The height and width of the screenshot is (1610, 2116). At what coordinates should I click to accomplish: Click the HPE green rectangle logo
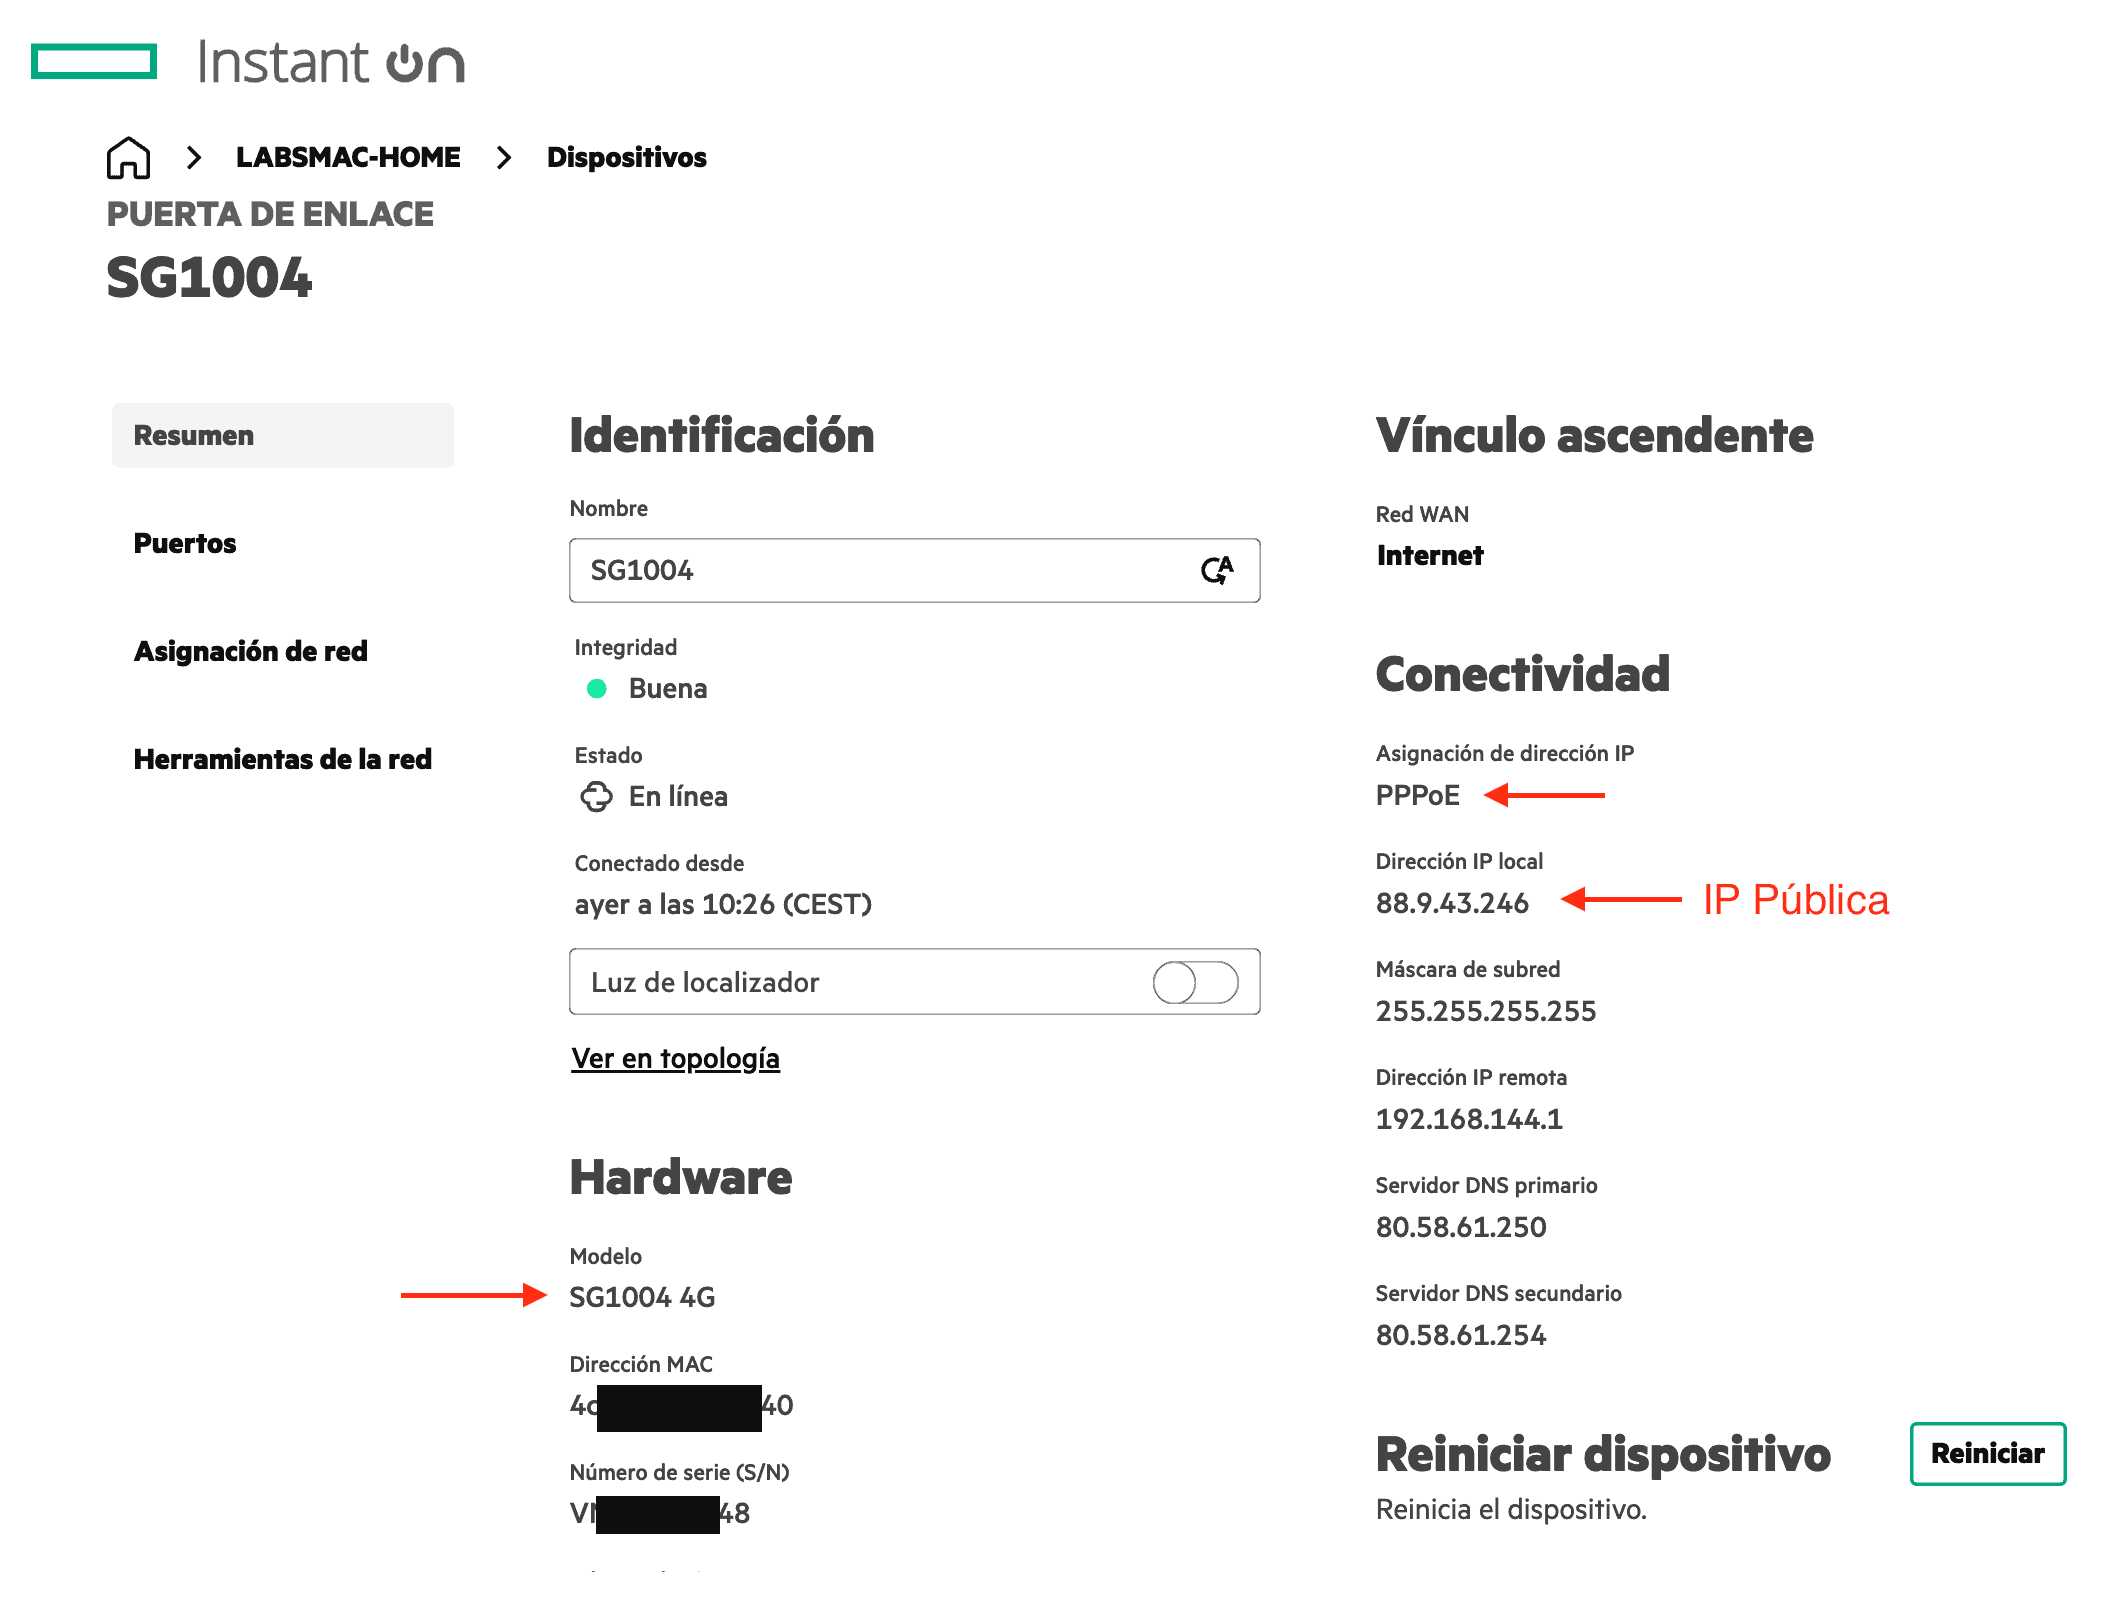[94, 61]
